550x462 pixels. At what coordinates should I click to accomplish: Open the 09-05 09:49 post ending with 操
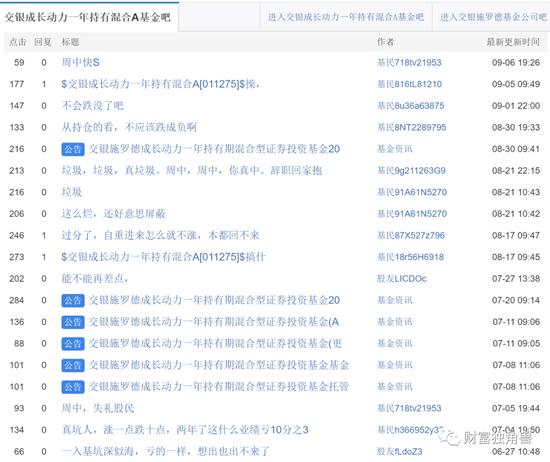click(160, 84)
